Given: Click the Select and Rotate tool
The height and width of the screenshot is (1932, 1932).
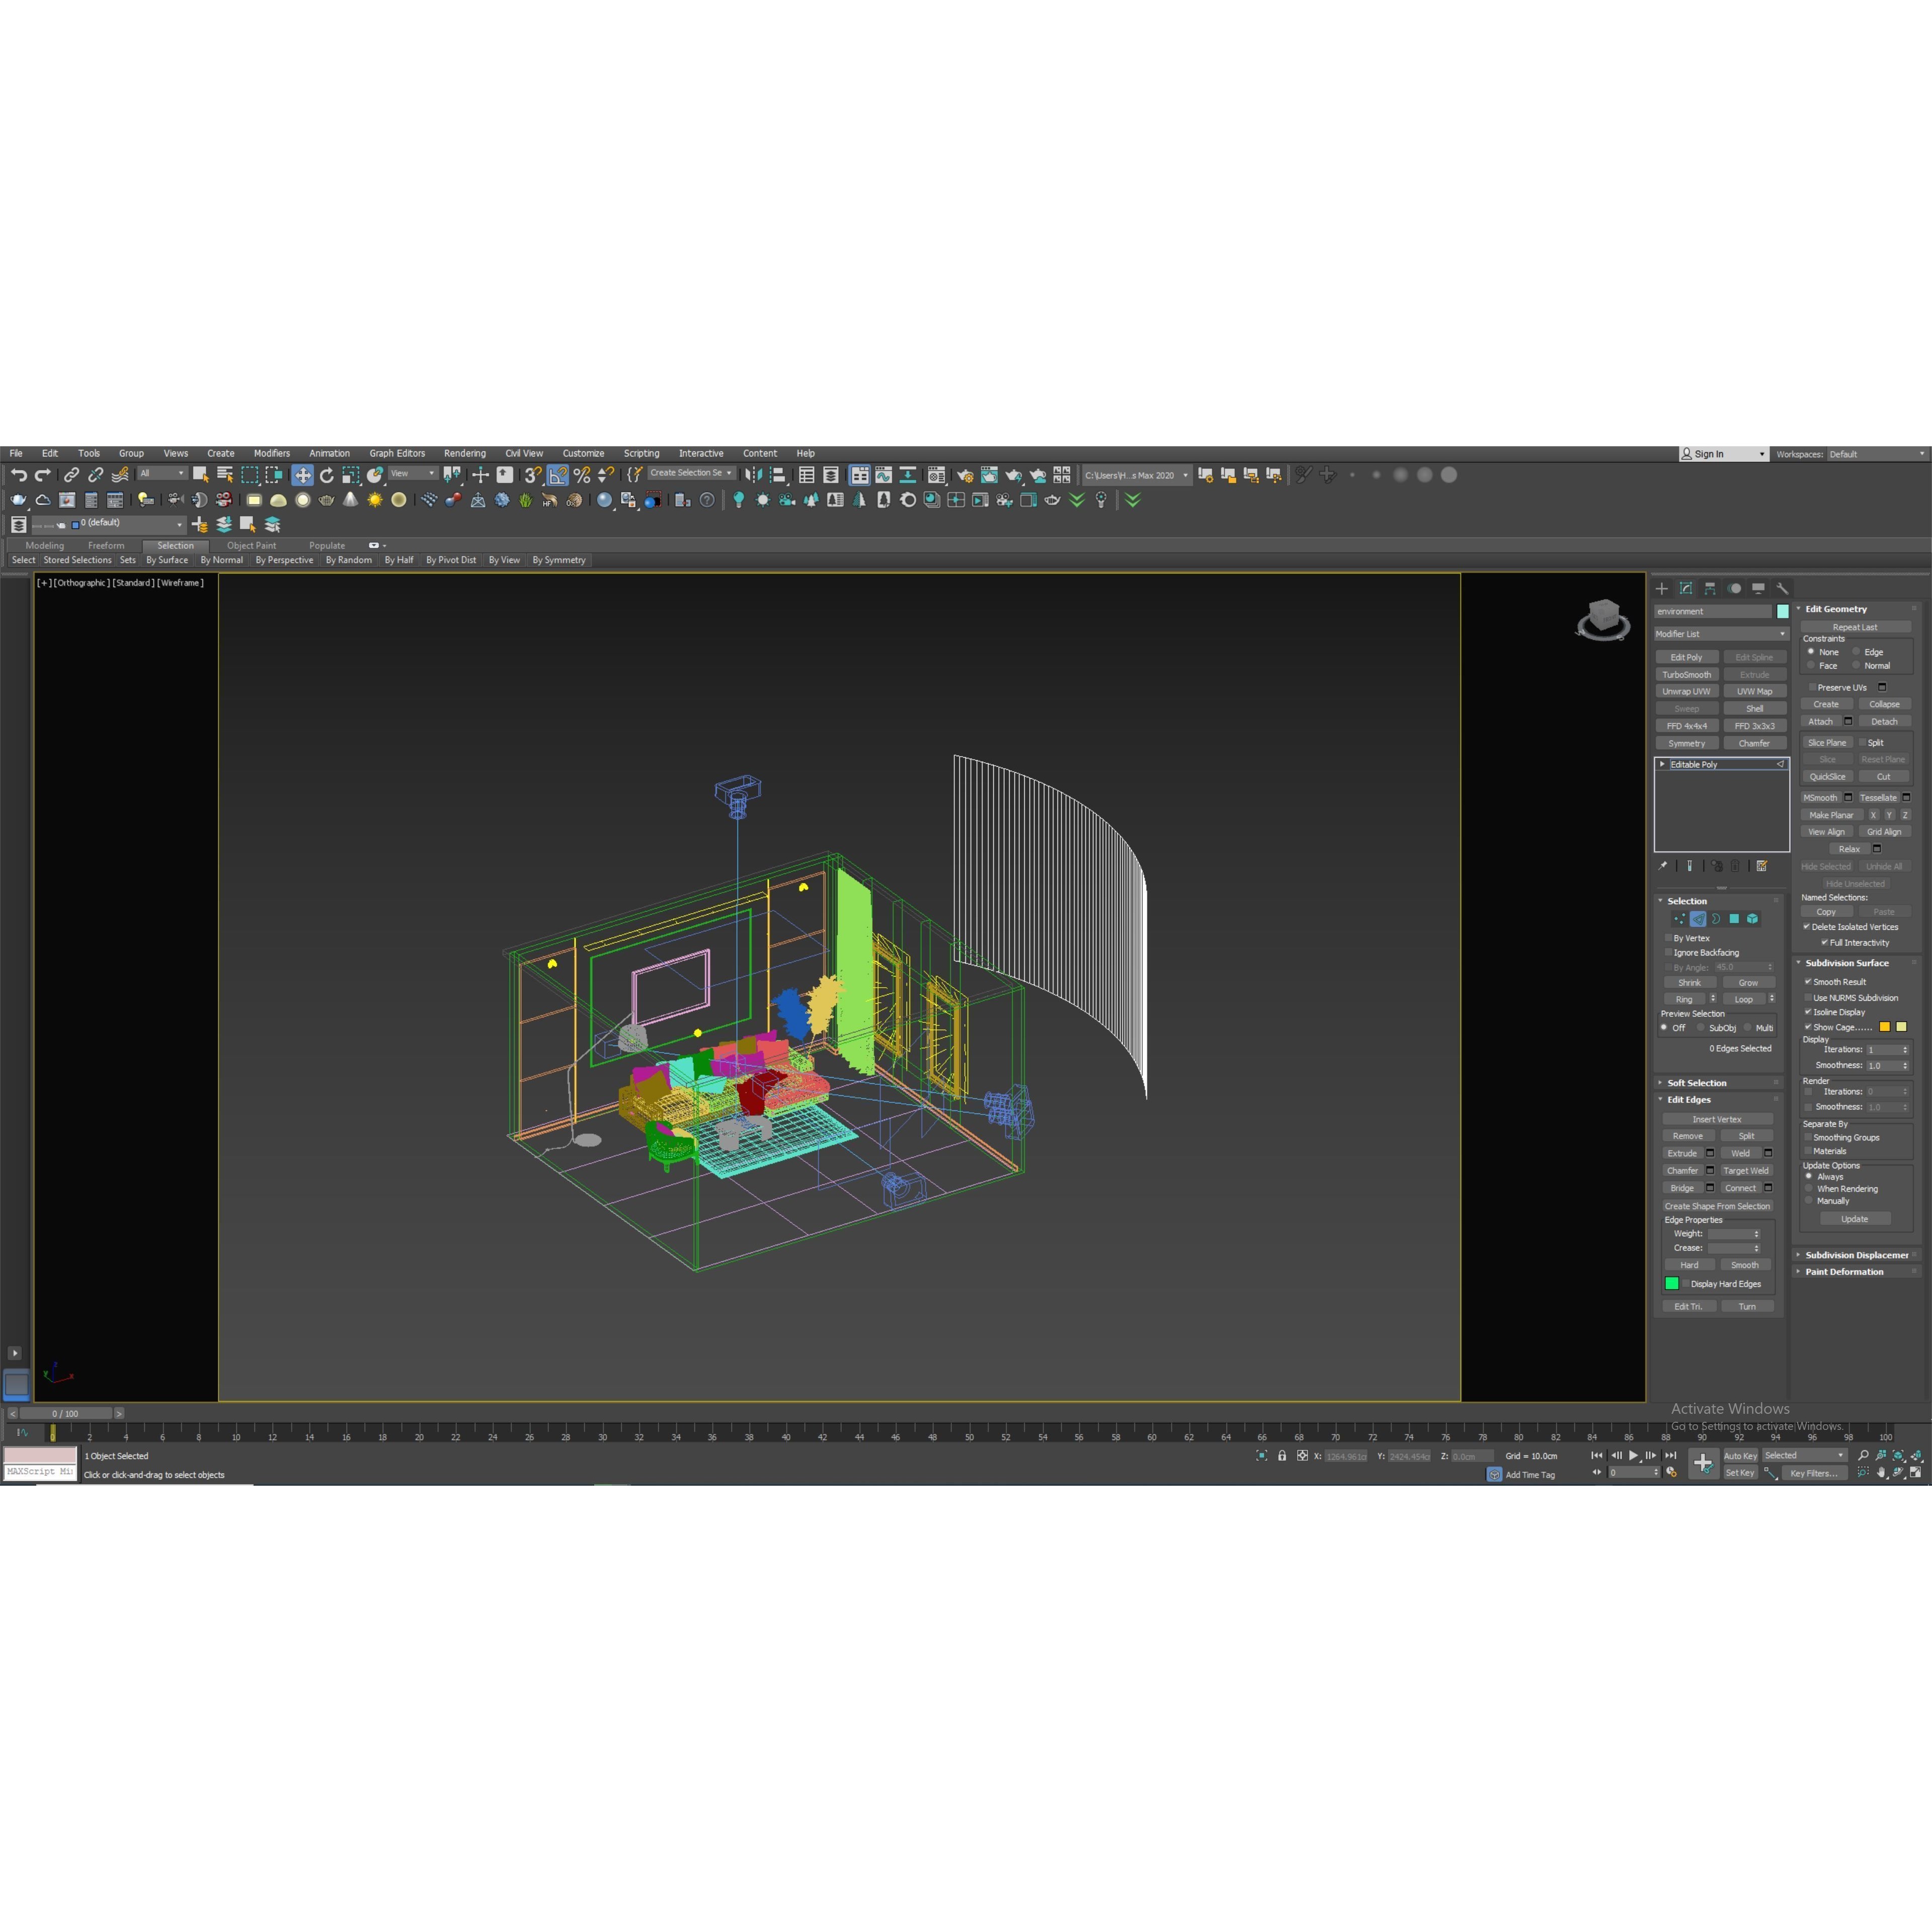Looking at the screenshot, I should click(x=326, y=475).
